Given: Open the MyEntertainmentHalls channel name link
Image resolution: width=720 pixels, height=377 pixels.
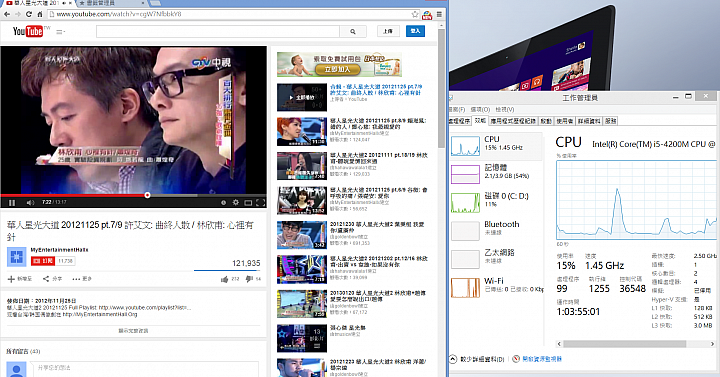Looking at the screenshot, I should [59, 250].
